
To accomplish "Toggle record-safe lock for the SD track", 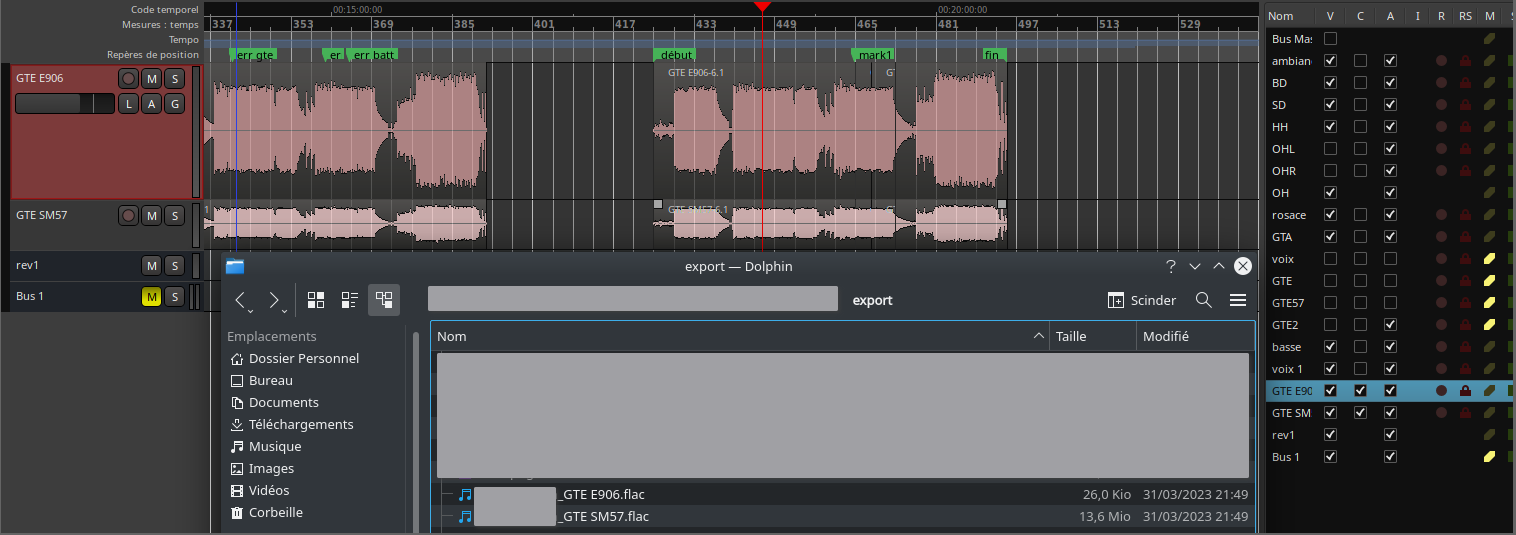I will (1465, 105).
